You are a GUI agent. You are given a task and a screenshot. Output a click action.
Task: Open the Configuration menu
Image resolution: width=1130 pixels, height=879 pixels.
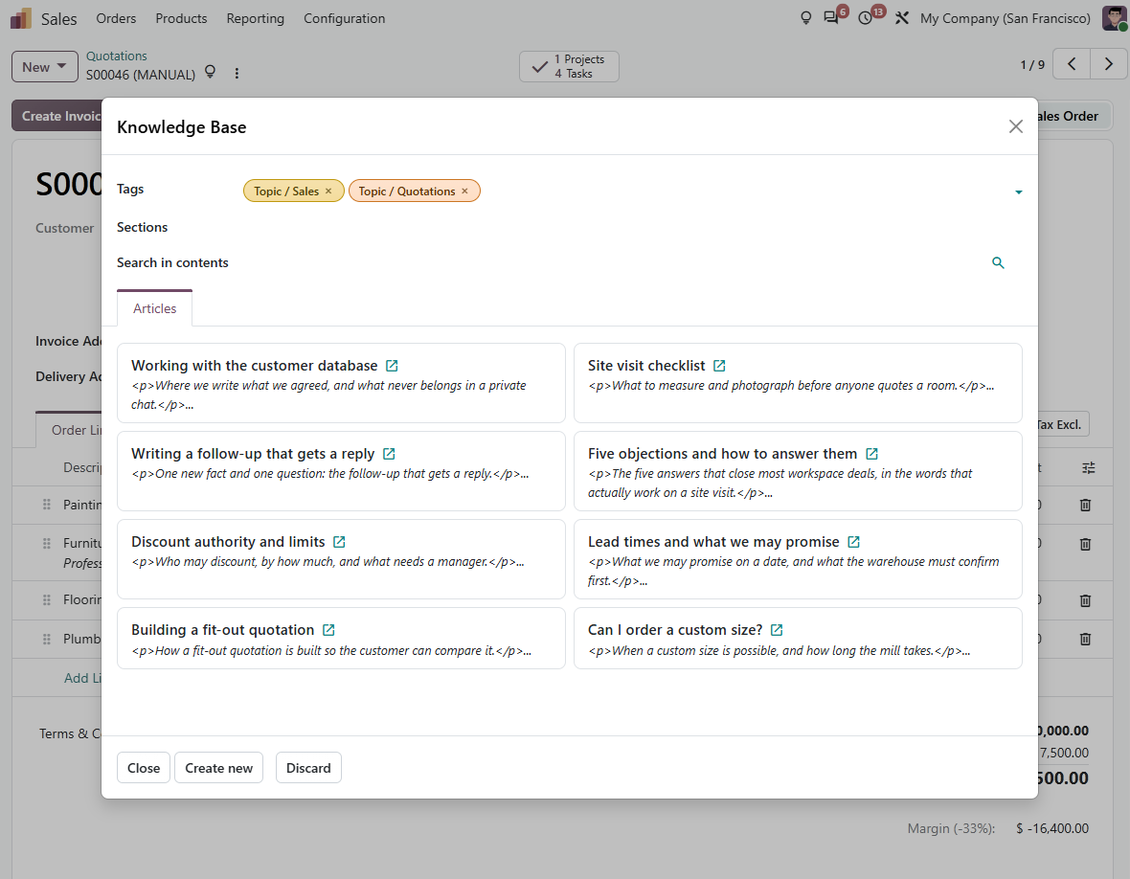click(344, 18)
